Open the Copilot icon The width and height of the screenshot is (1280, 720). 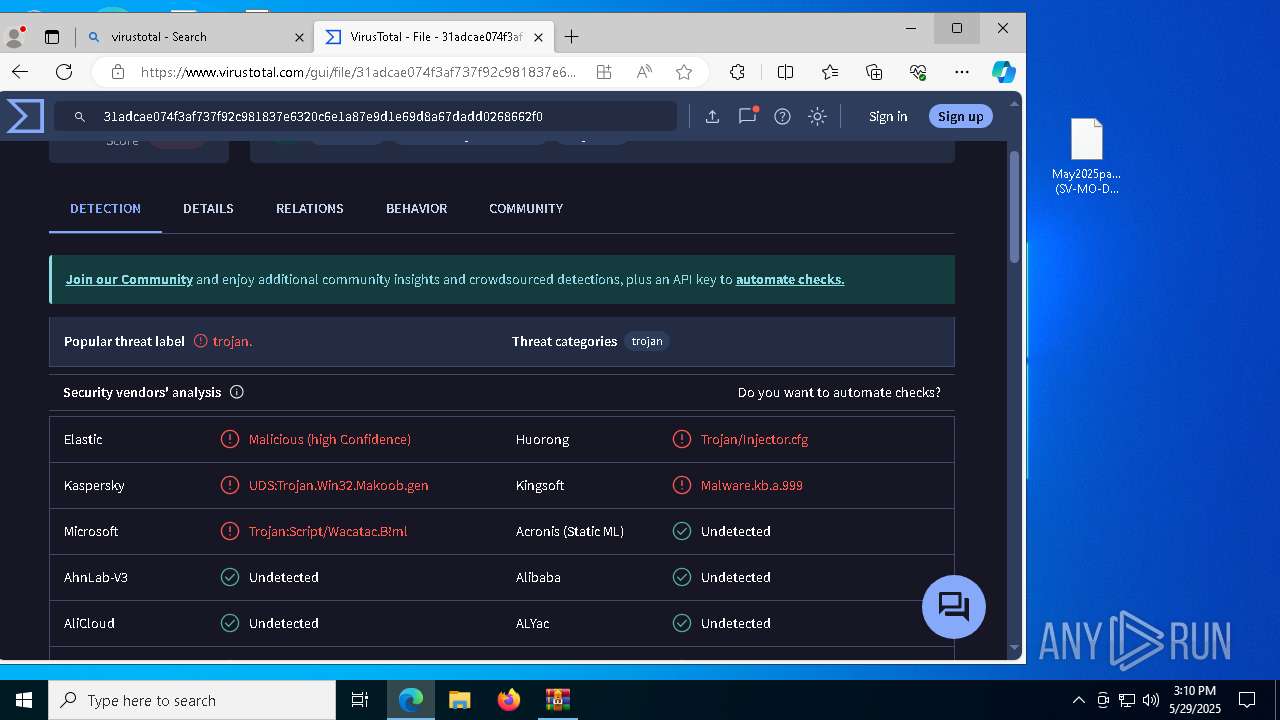(1004, 72)
